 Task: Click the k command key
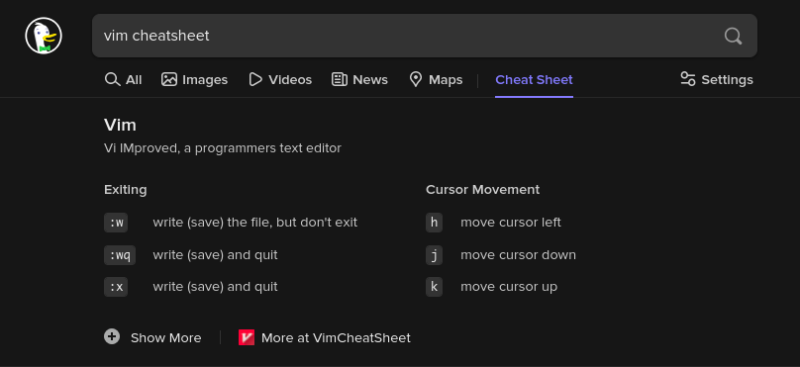pyautogui.click(x=434, y=287)
